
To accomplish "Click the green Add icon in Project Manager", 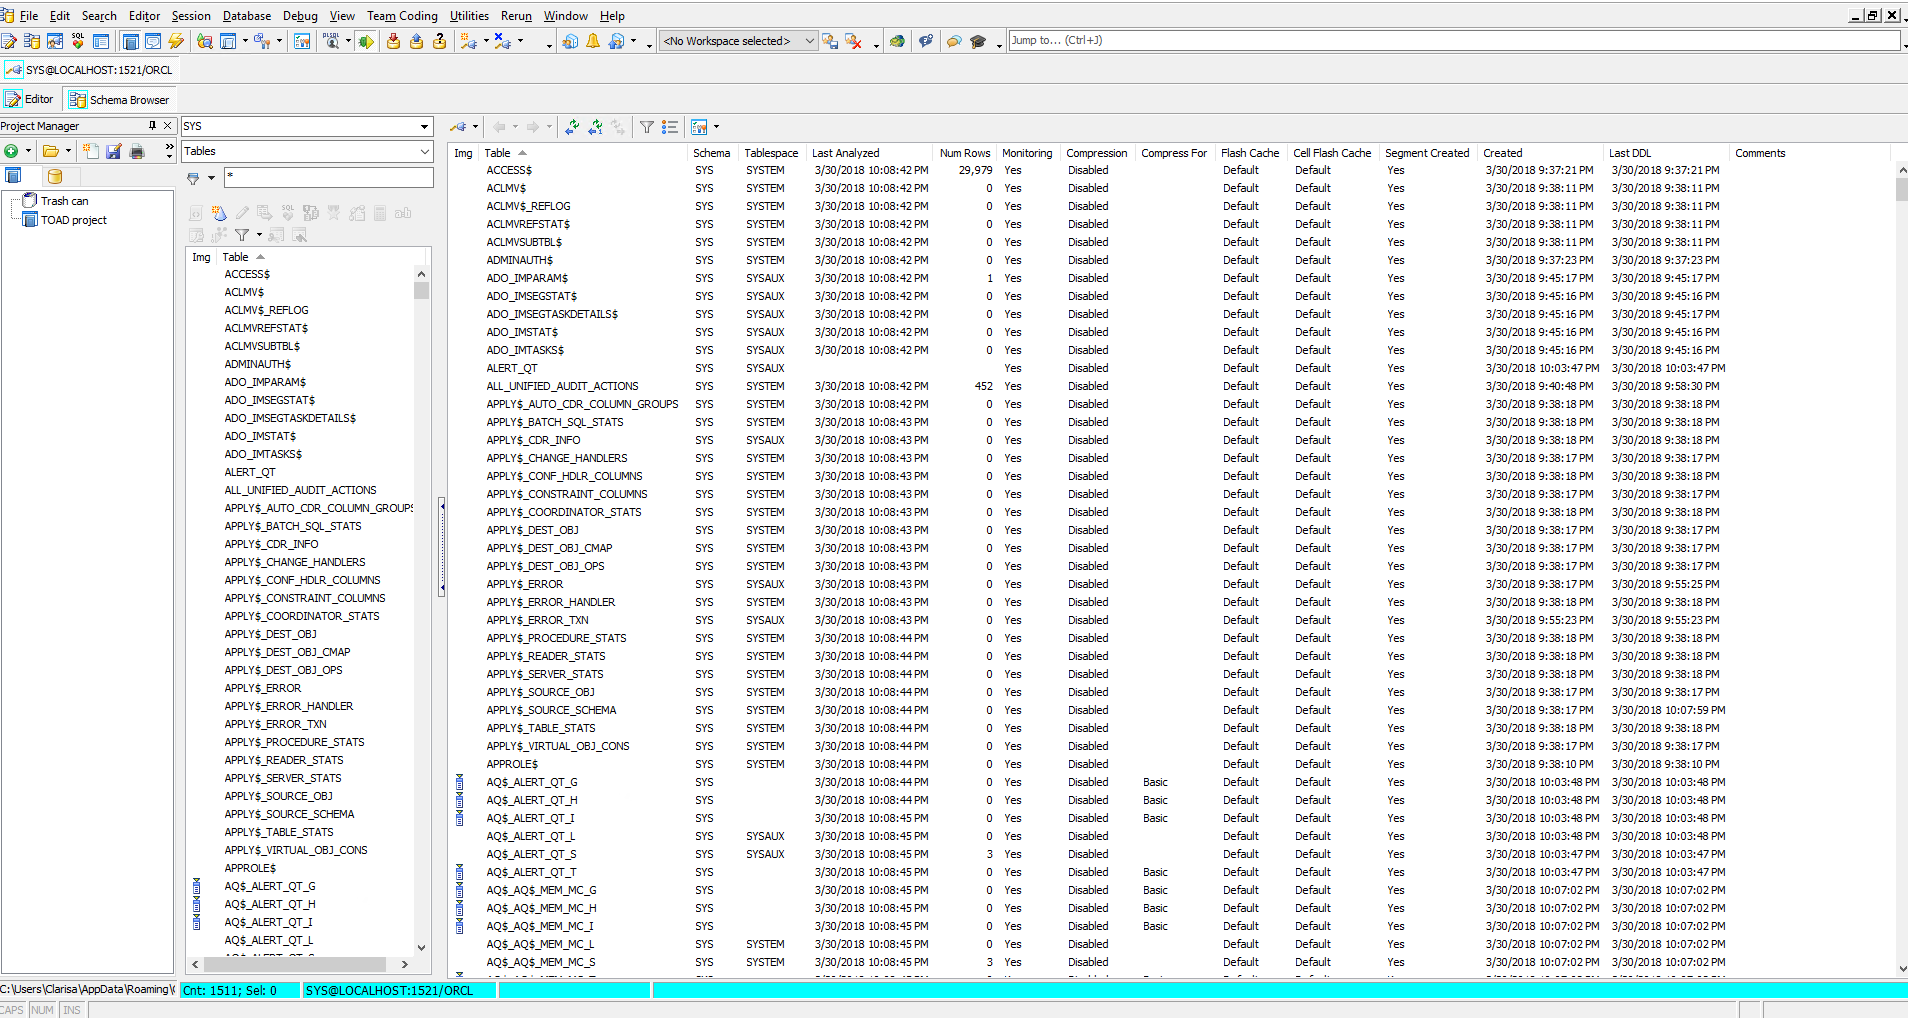I will (x=11, y=151).
